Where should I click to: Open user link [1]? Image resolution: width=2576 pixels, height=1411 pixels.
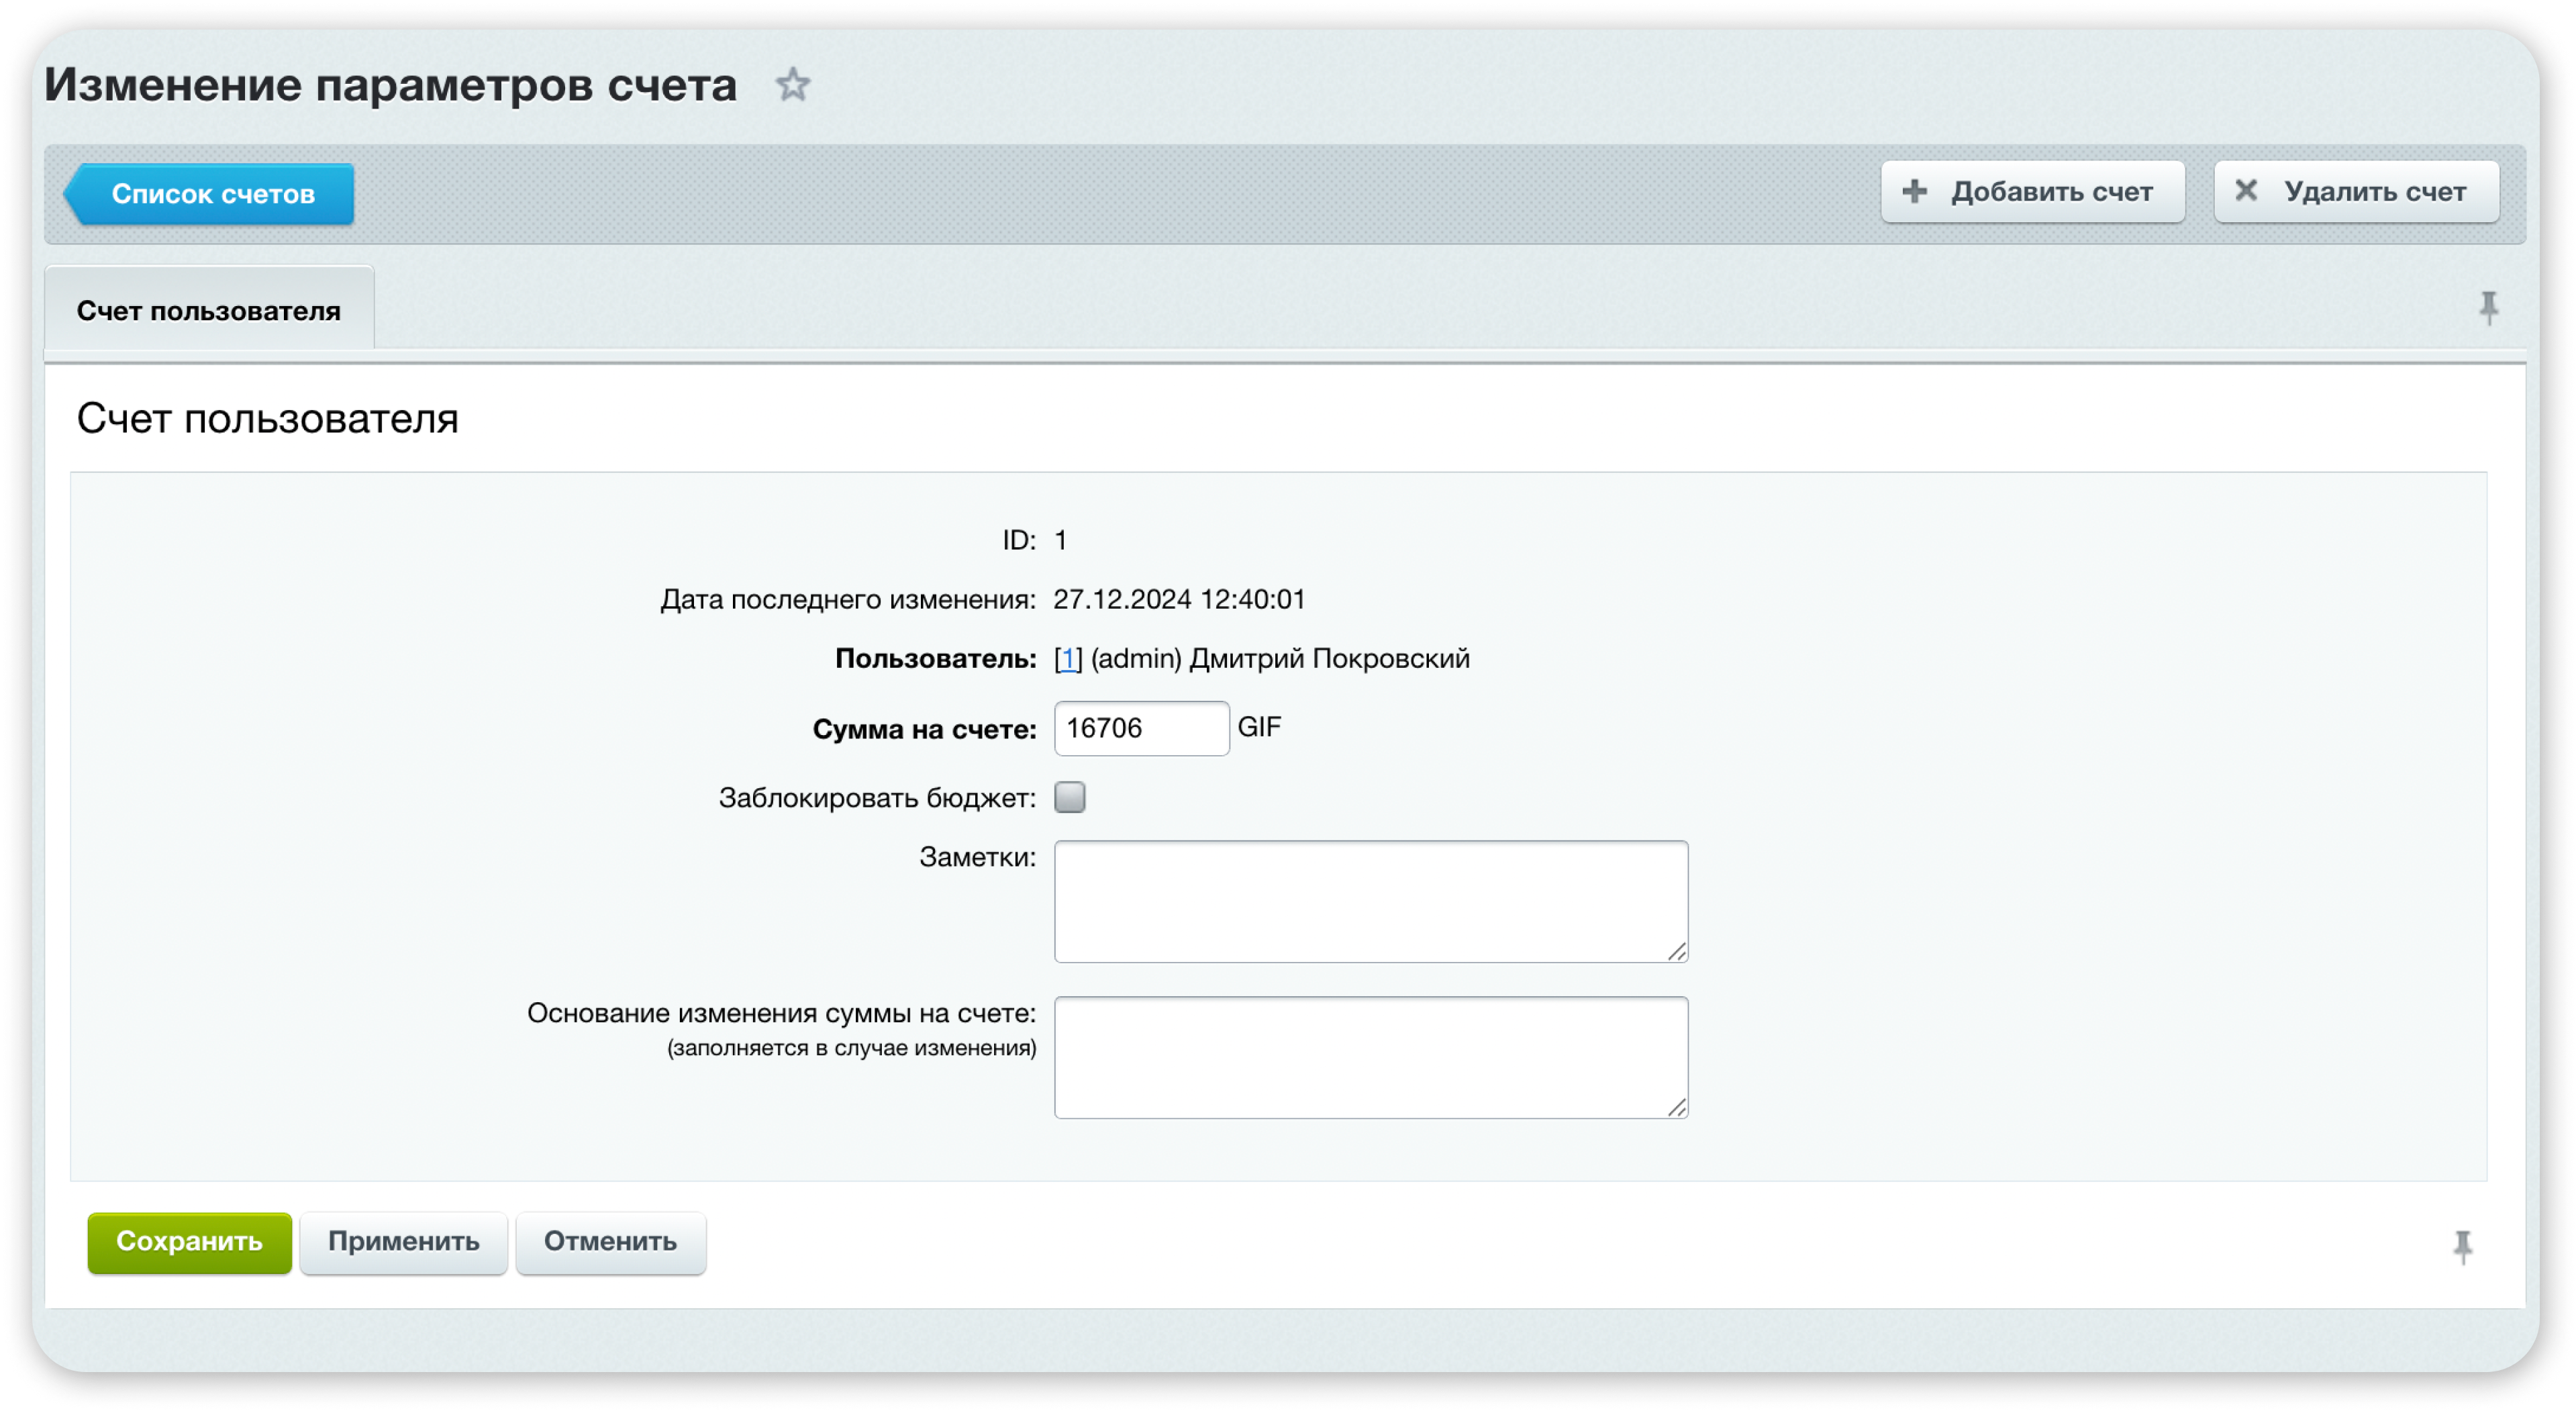1068,659
